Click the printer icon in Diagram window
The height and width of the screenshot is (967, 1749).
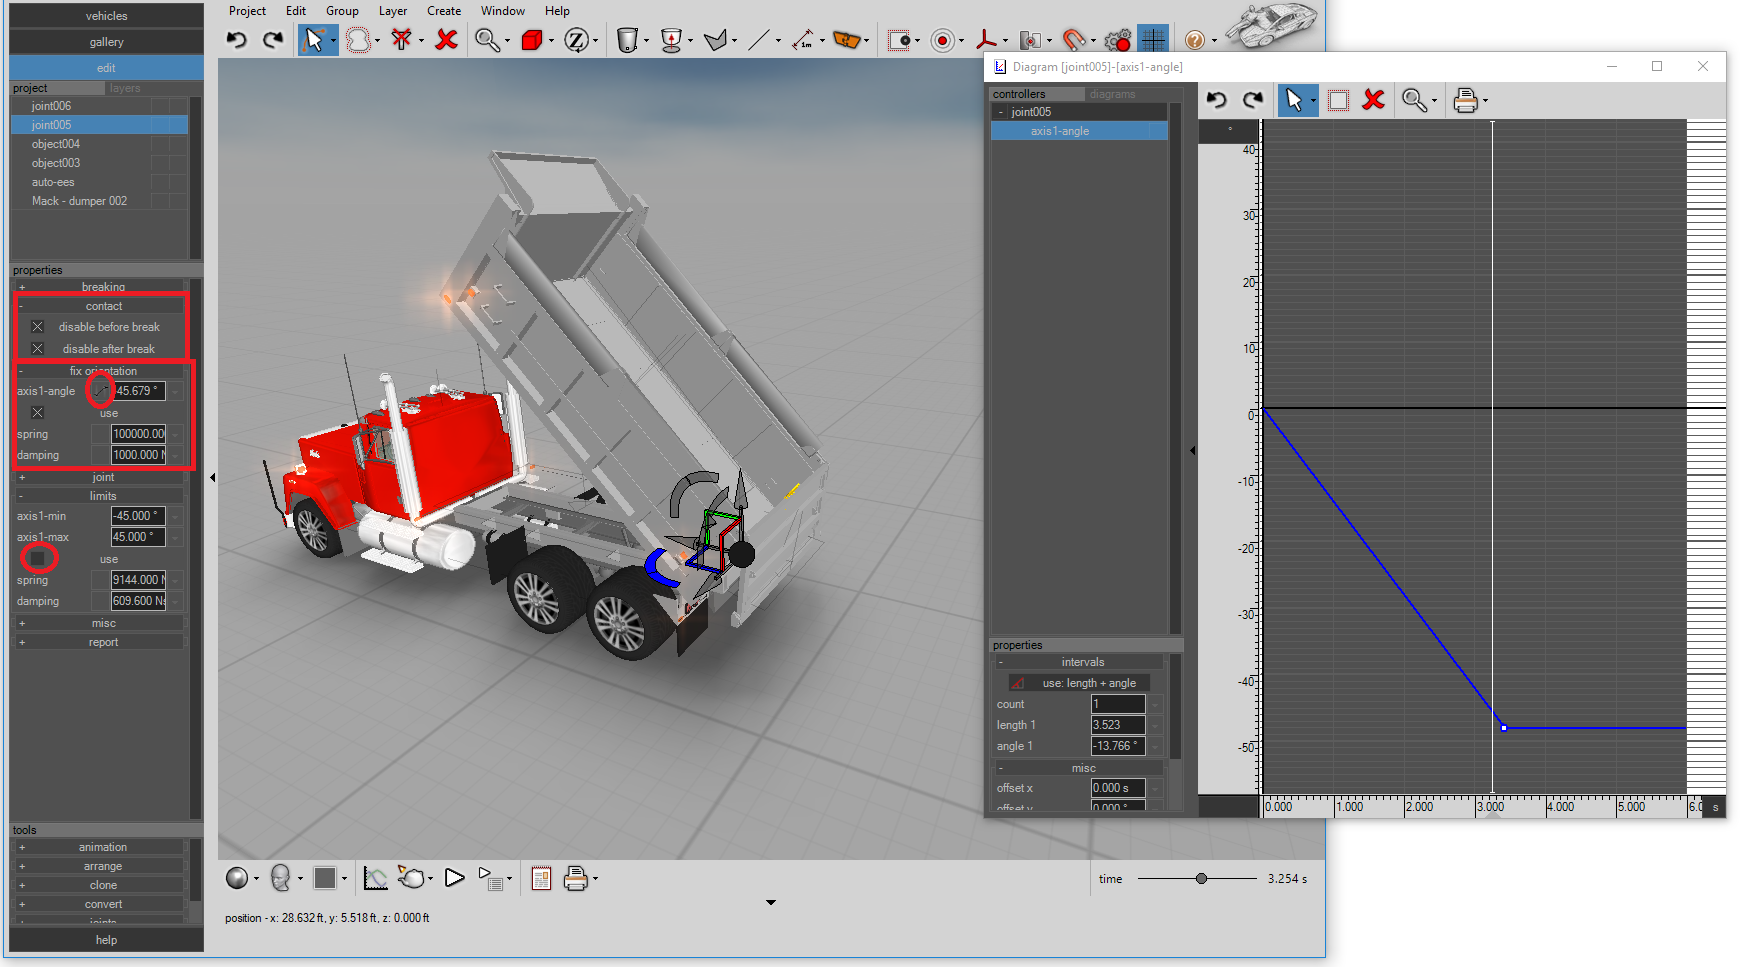pos(1465,100)
